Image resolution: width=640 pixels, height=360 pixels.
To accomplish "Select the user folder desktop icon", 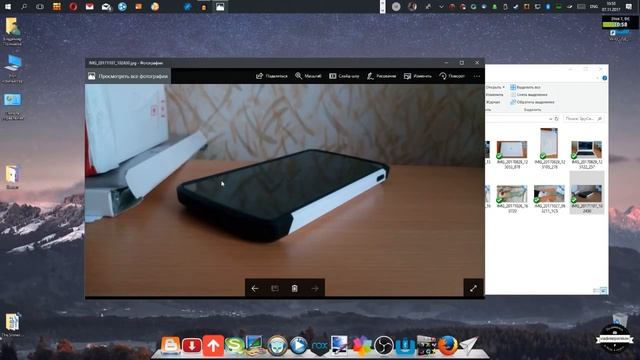I will point(13,31).
